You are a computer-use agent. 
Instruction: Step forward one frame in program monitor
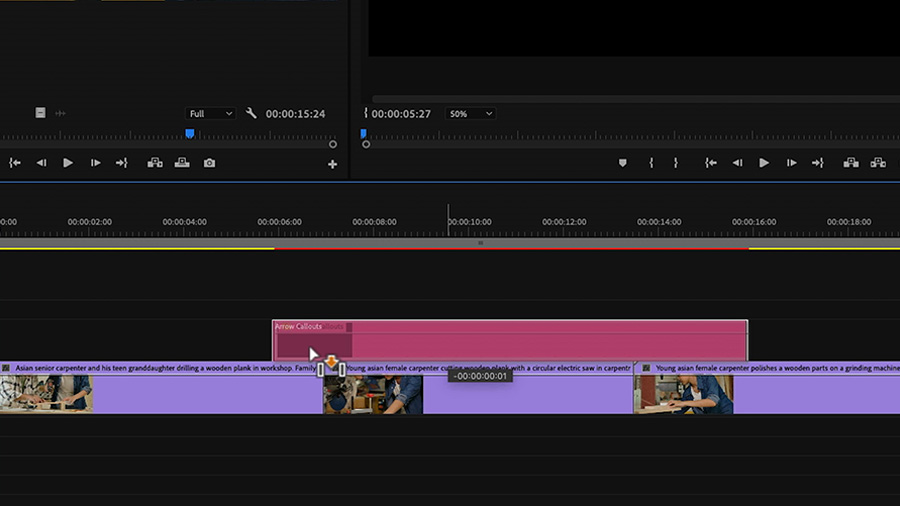click(x=792, y=163)
